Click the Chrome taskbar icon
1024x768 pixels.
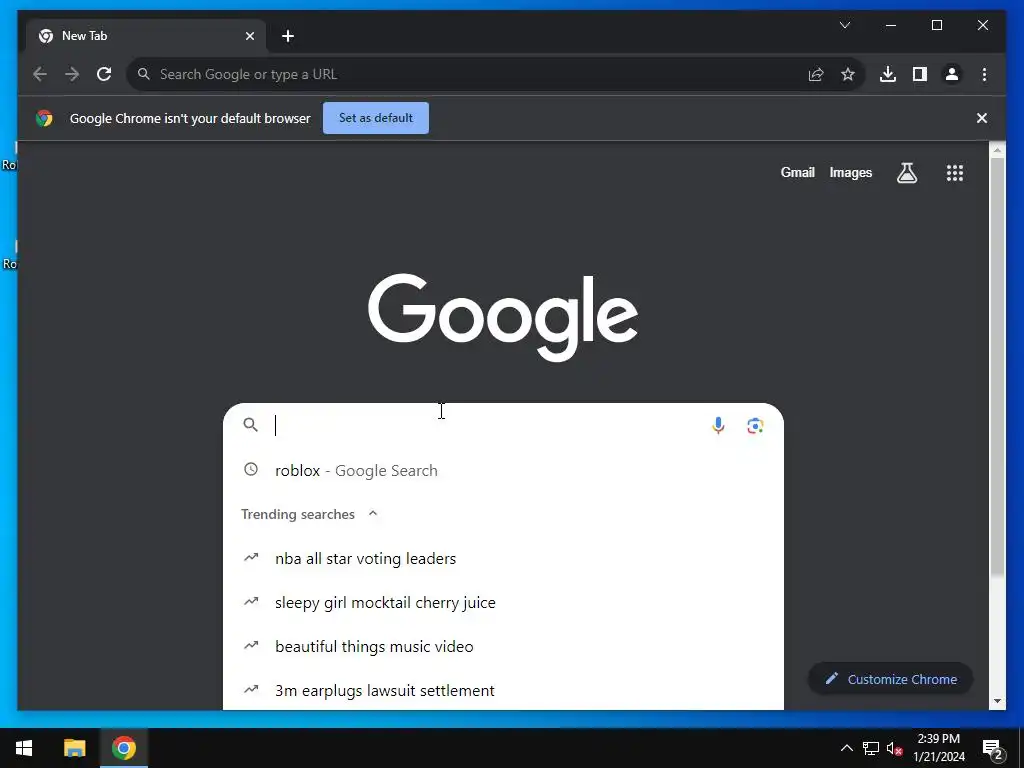coord(123,748)
